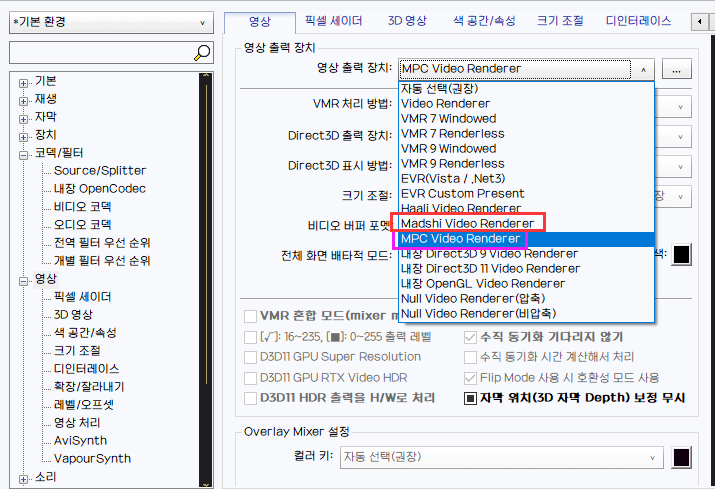The height and width of the screenshot is (489, 715).
Task: Select VMR 9 Renderless option
Action: [x=527, y=164]
